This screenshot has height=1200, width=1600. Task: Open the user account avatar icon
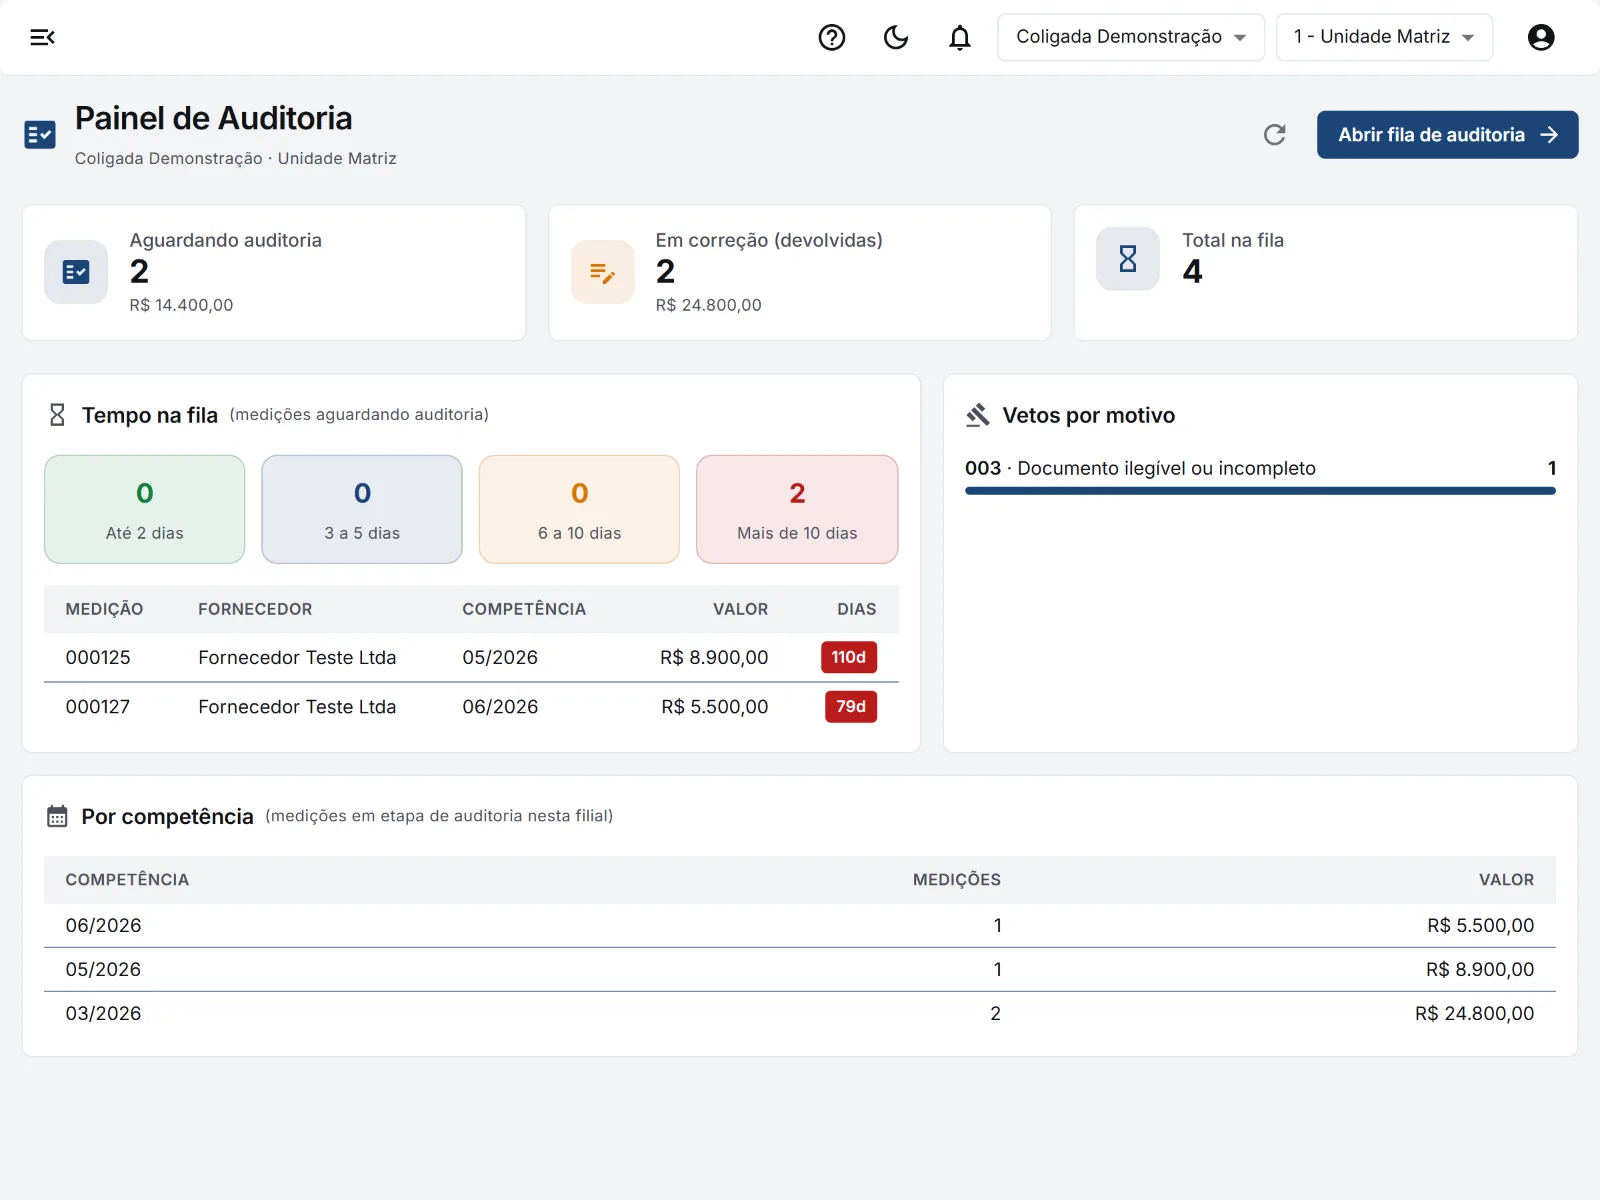click(x=1541, y=37)
